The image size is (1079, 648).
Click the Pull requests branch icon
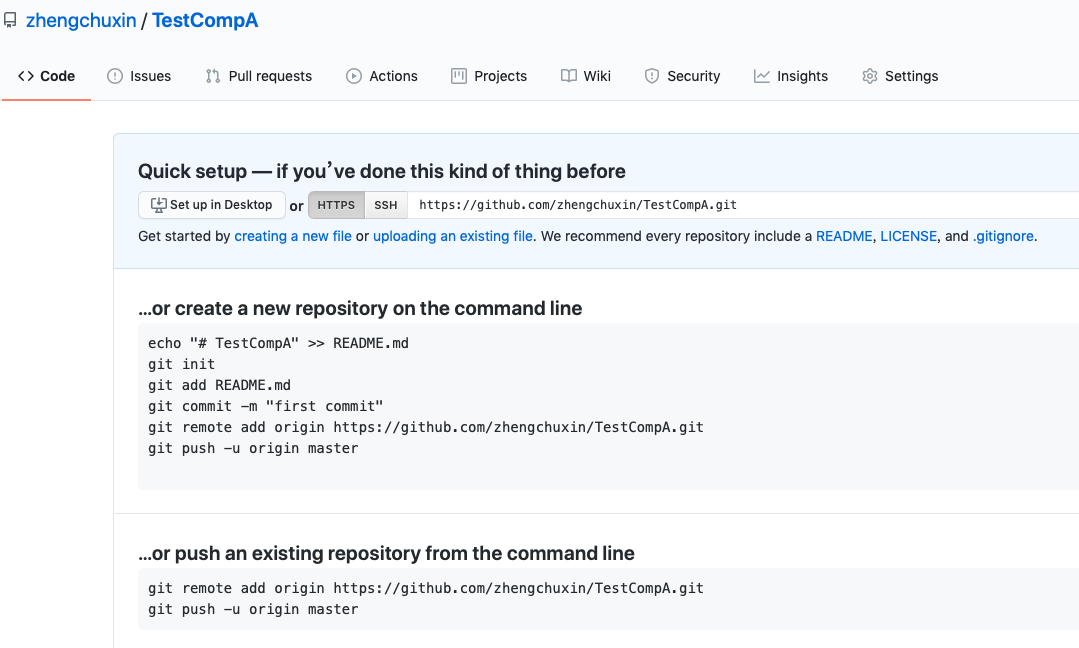213,76
